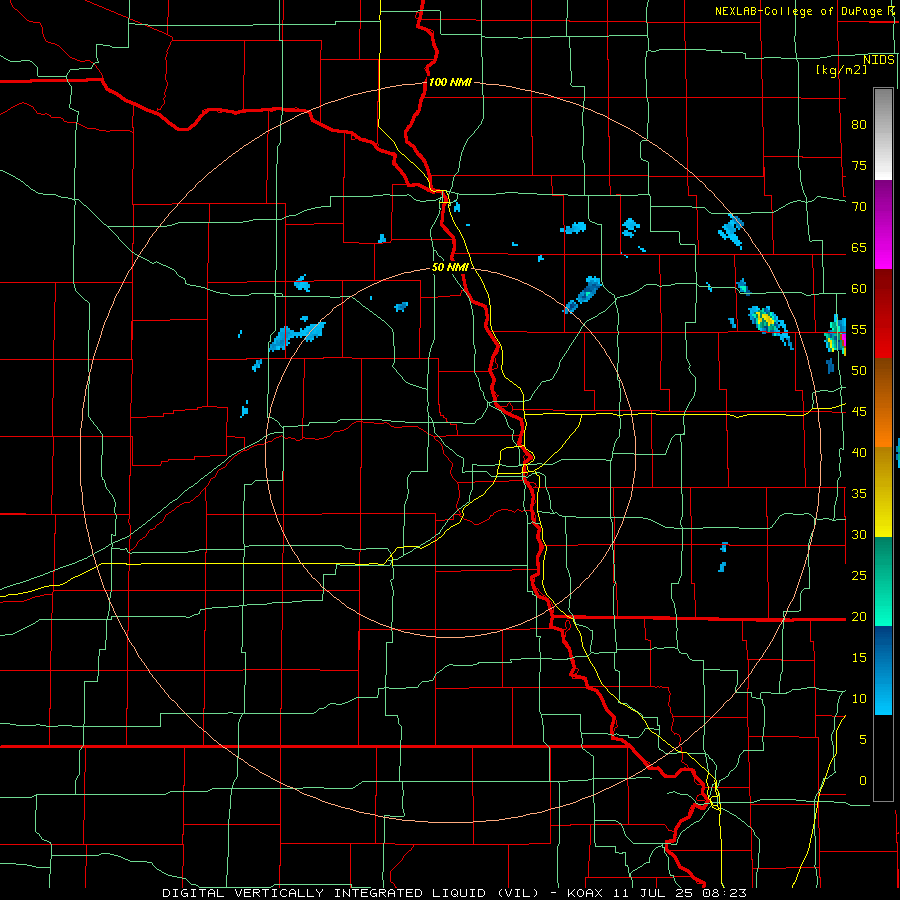
Task: Pick the brown-orange segment of the color bar
Action: point(883,403)
